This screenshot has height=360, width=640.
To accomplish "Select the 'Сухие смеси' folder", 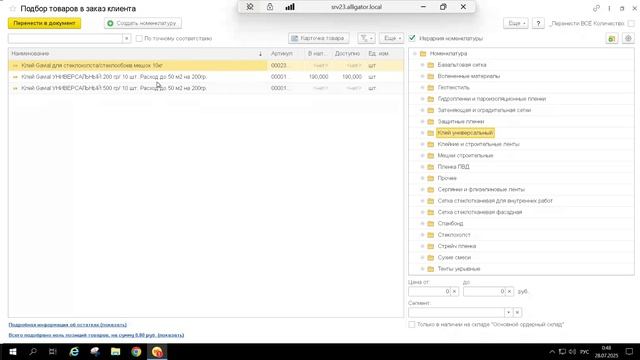I will [454, 258].
